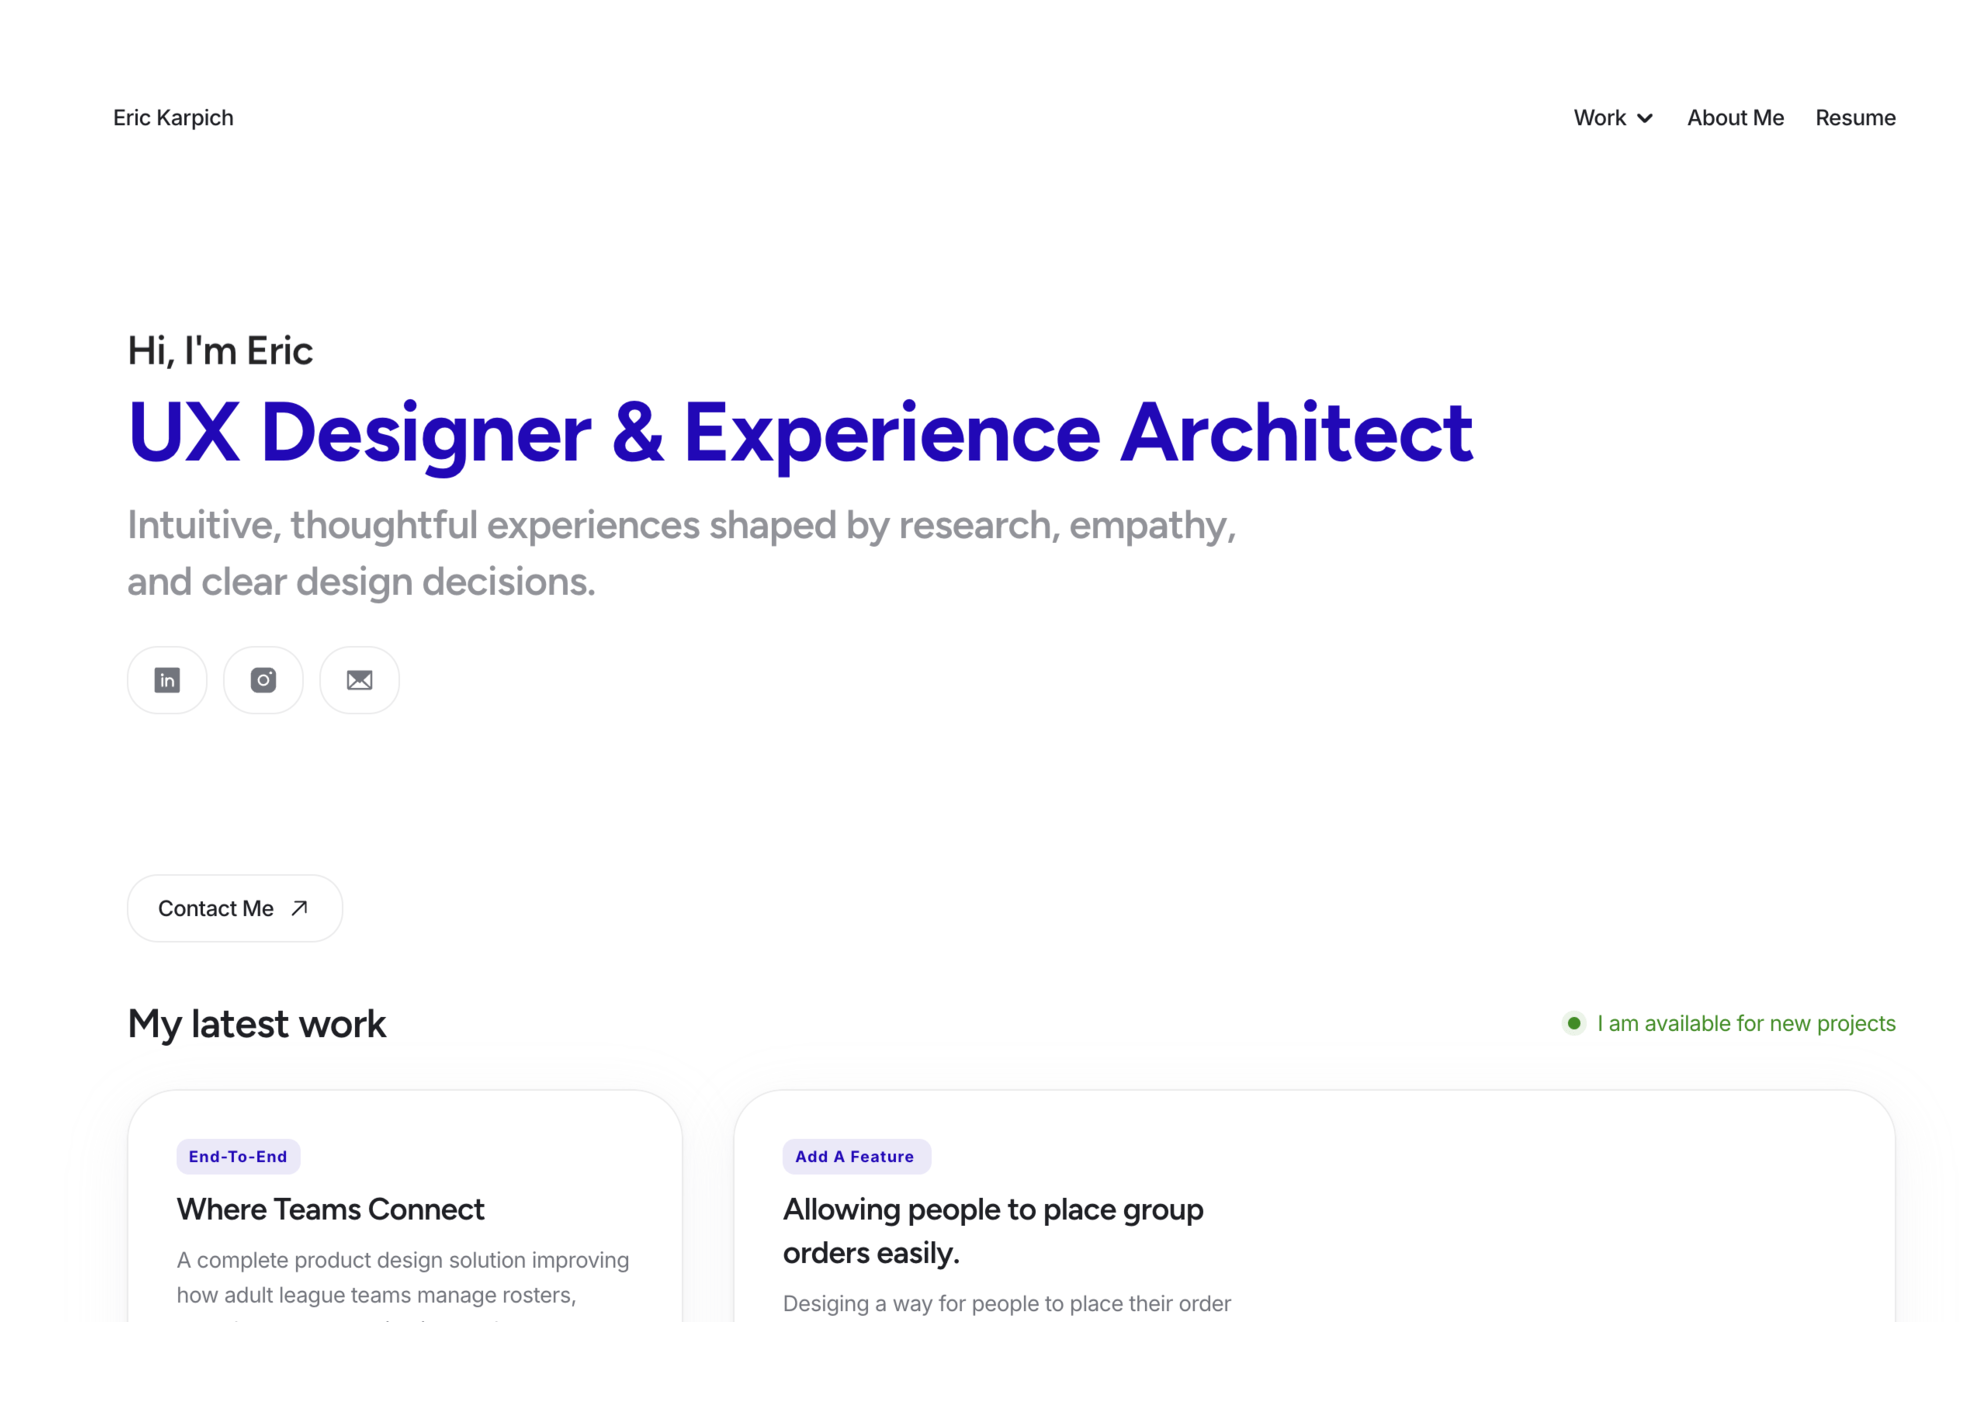
Task: Click the available for new projects text
Action: click(x=1746, y=1023)
